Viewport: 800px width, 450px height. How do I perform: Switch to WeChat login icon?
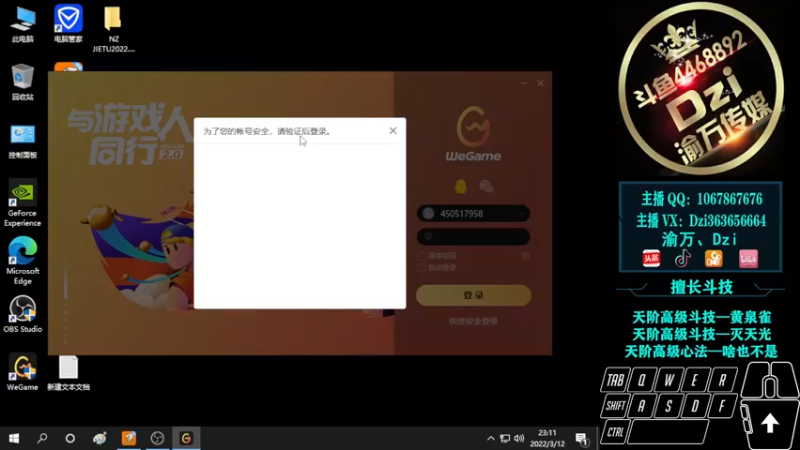(486, 186)
